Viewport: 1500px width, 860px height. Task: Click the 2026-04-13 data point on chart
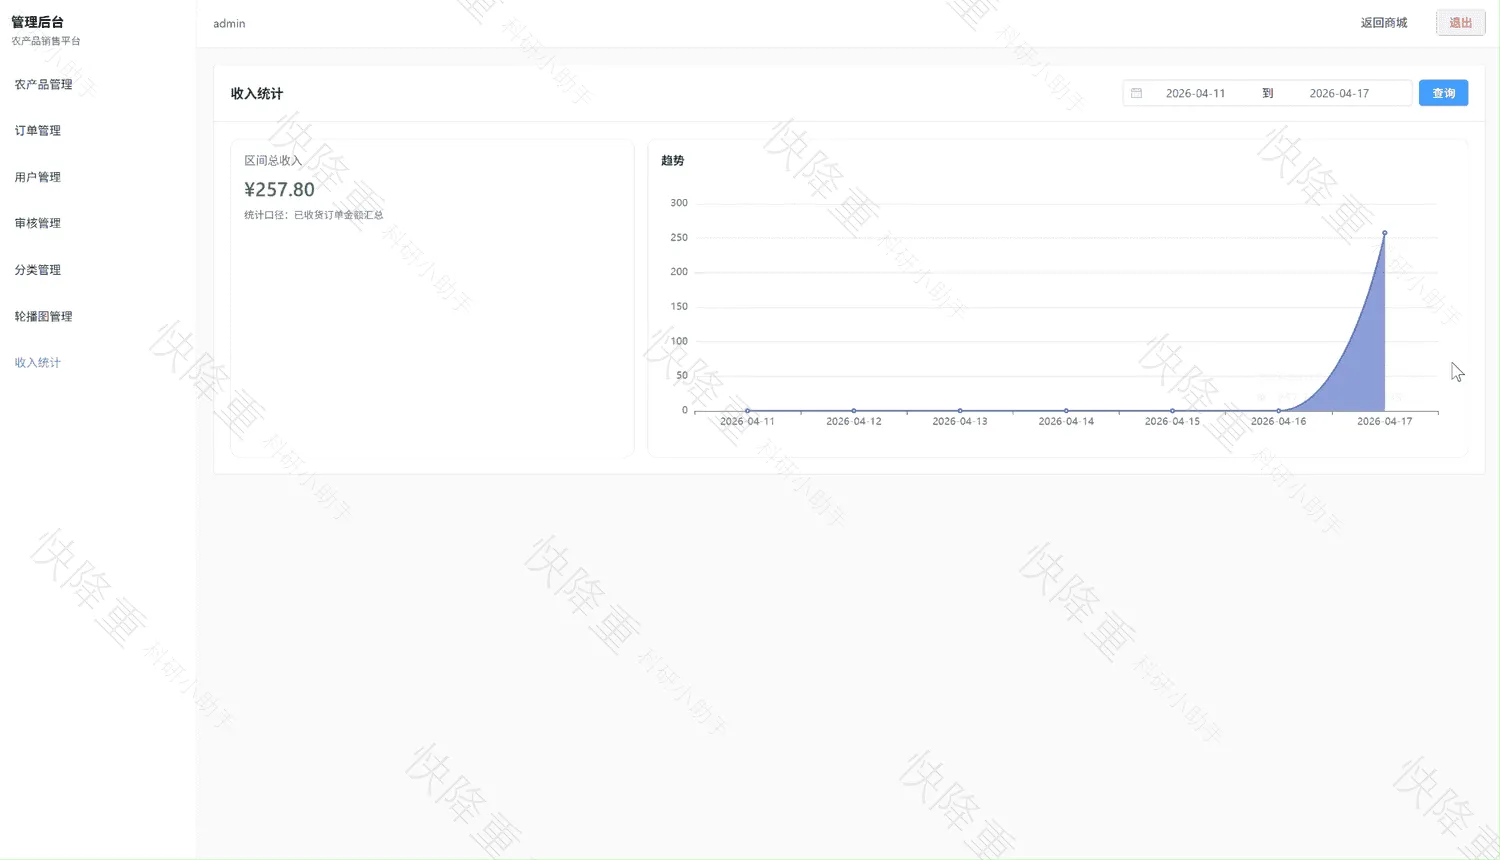coord(960,411)
